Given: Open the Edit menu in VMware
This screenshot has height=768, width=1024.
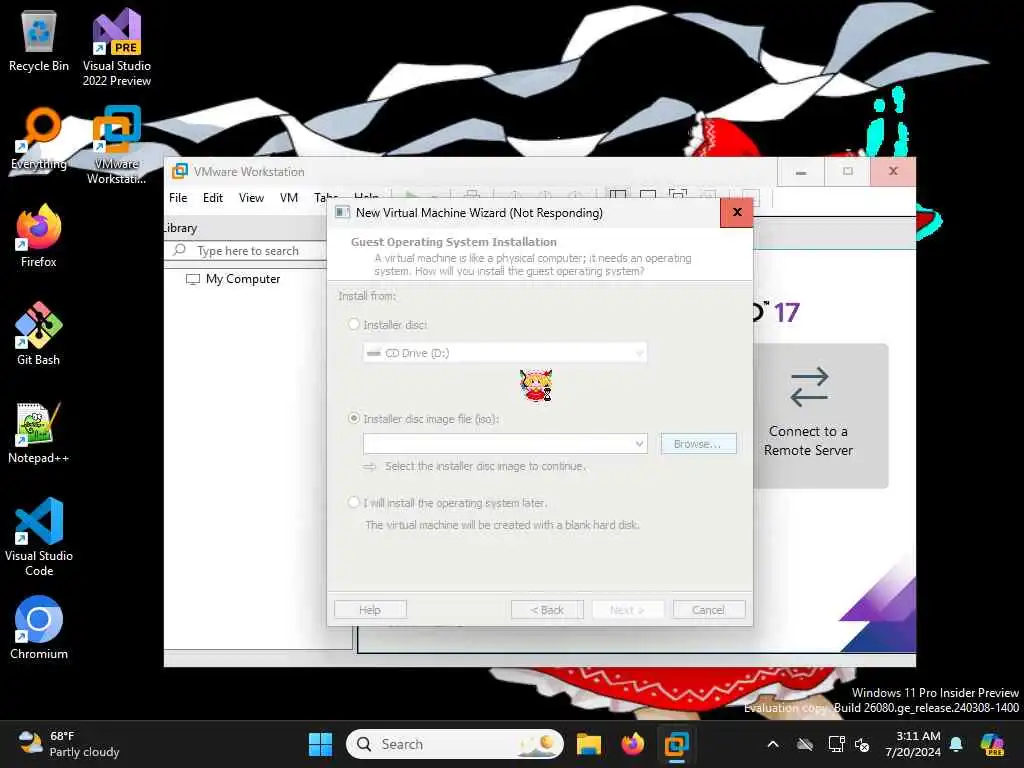Looking at the screenshot, I should click(213, 198).
